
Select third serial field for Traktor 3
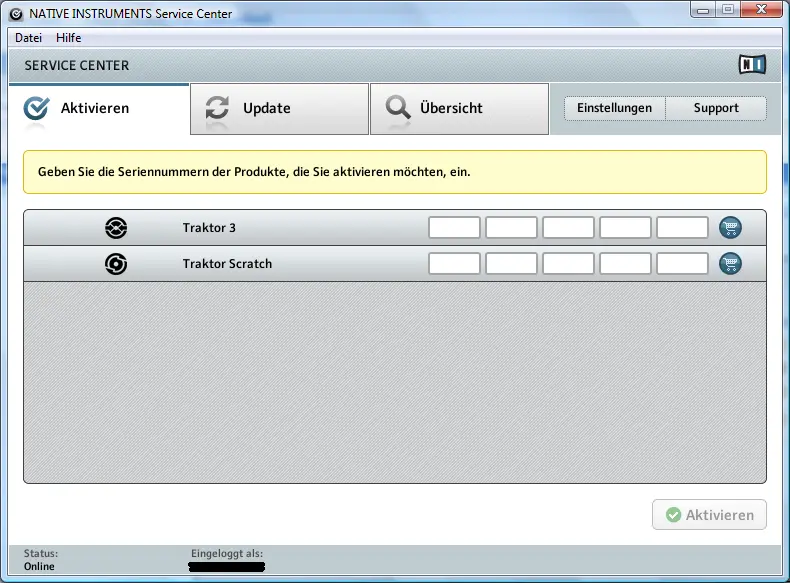568,228
